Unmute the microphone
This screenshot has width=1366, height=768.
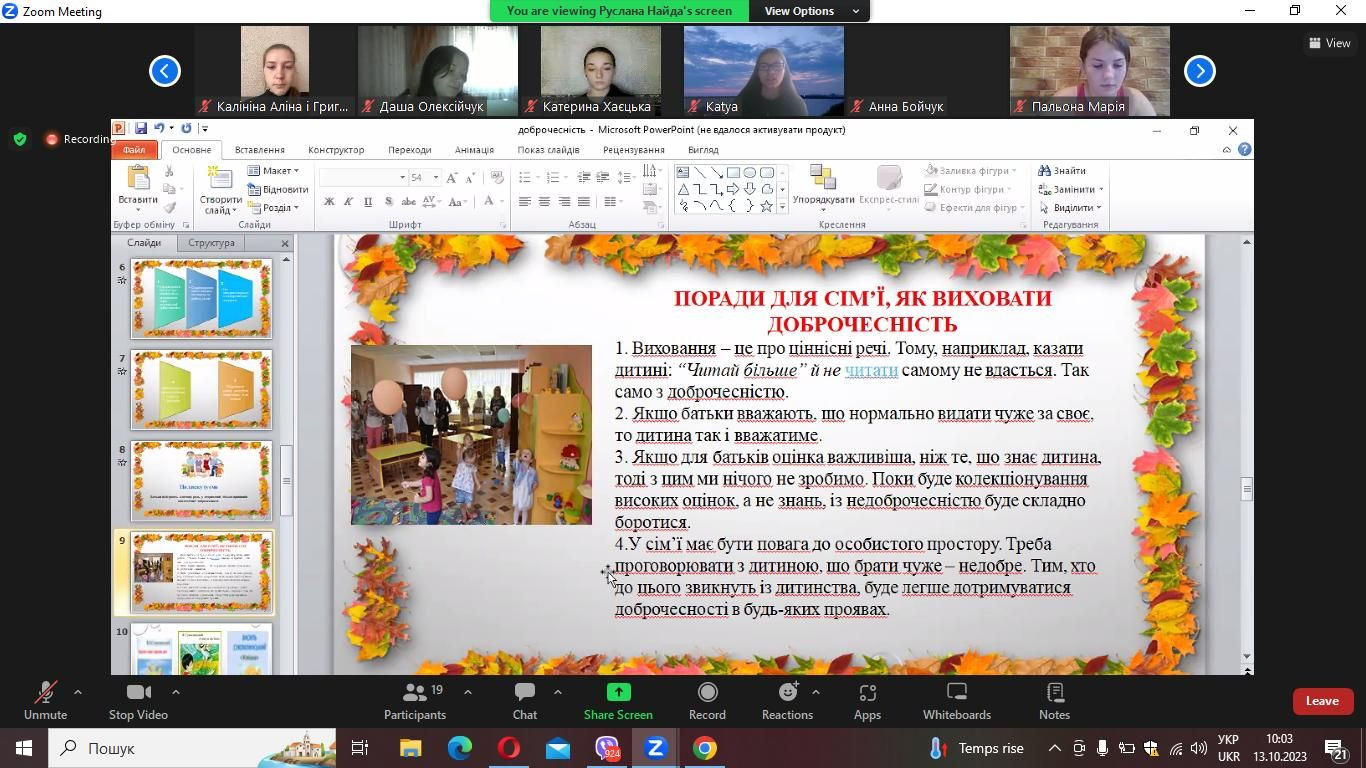coord(45,700)
